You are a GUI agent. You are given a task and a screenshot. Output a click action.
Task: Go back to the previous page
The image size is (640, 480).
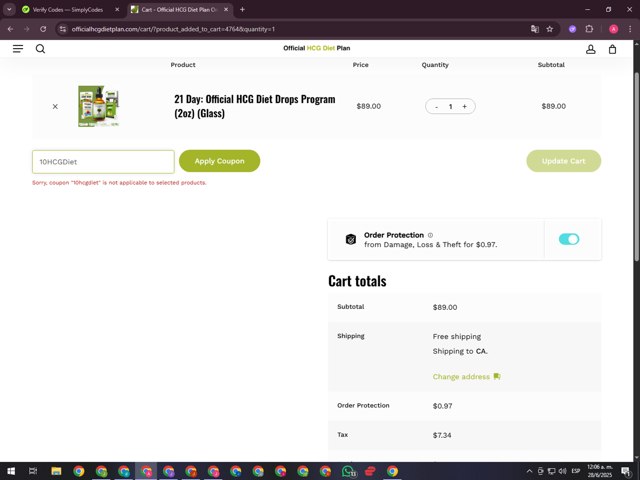coord(10,29)
